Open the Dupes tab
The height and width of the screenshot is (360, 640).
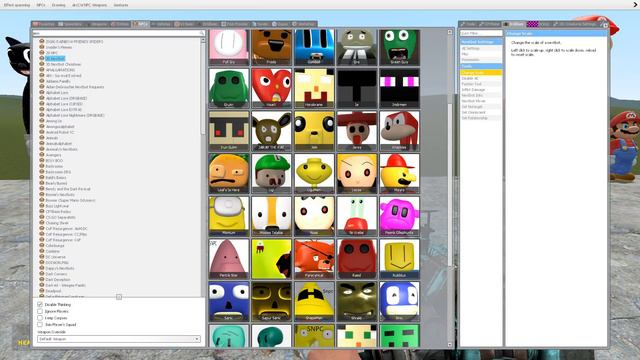(280, 24)
